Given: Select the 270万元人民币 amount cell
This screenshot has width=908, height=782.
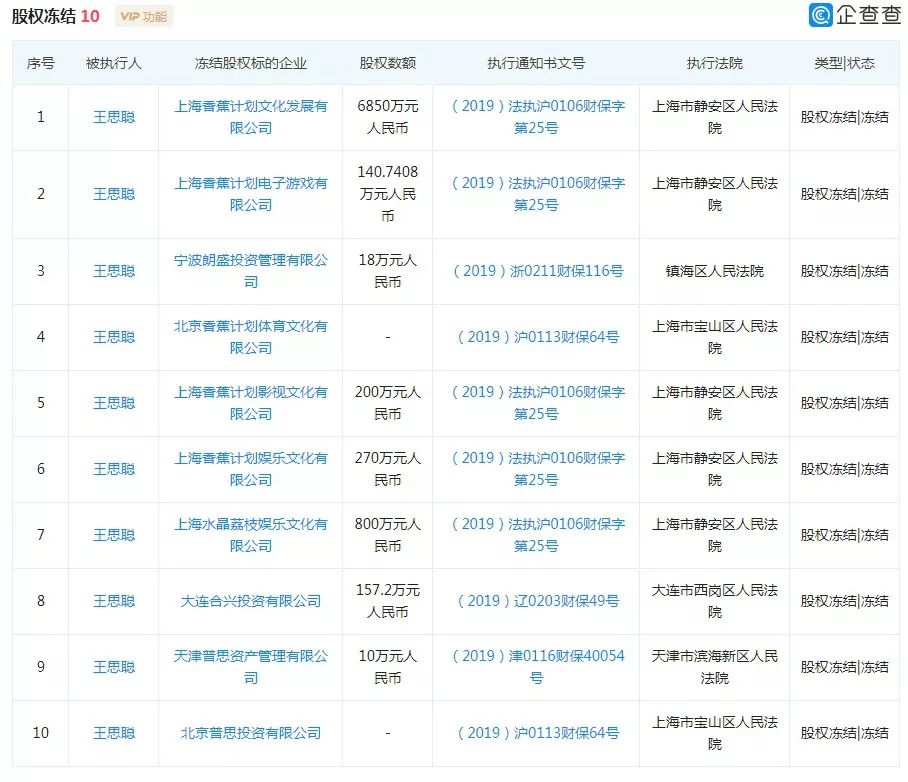Looking at the screenshot, I should 387,469.
